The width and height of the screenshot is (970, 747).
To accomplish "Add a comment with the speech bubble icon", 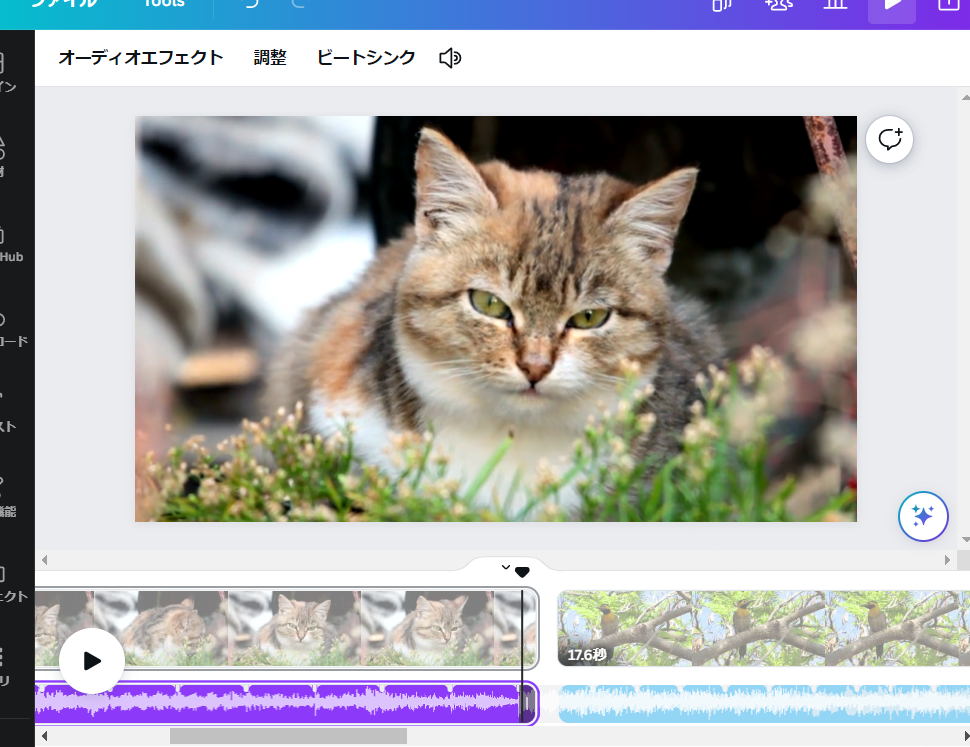I will click(890, 140).
